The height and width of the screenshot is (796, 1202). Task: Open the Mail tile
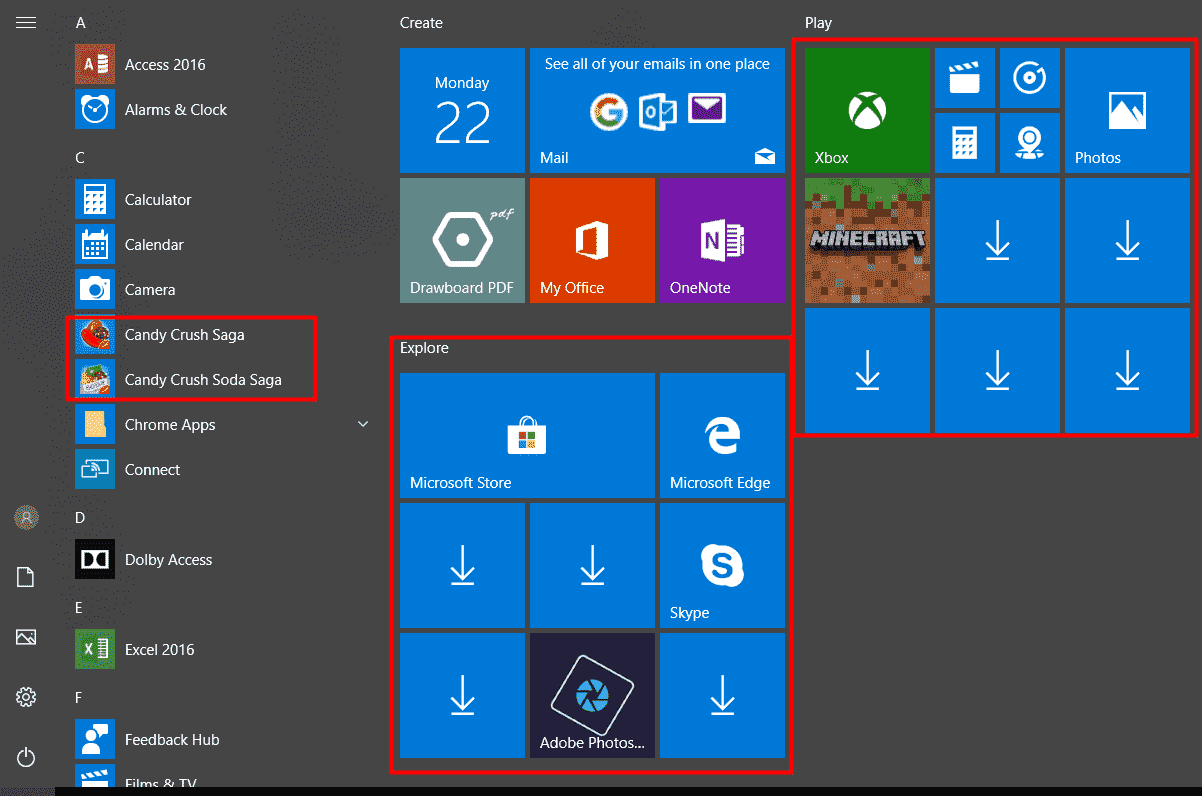click(657, 110)
